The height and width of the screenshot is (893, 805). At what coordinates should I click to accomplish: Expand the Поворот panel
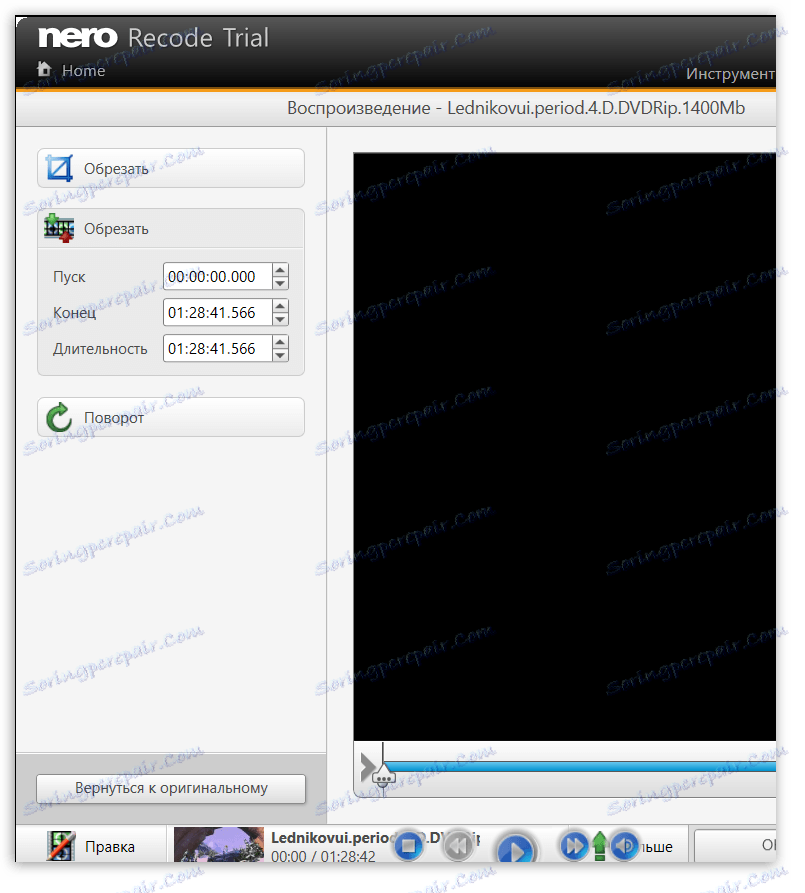point(171,417)
